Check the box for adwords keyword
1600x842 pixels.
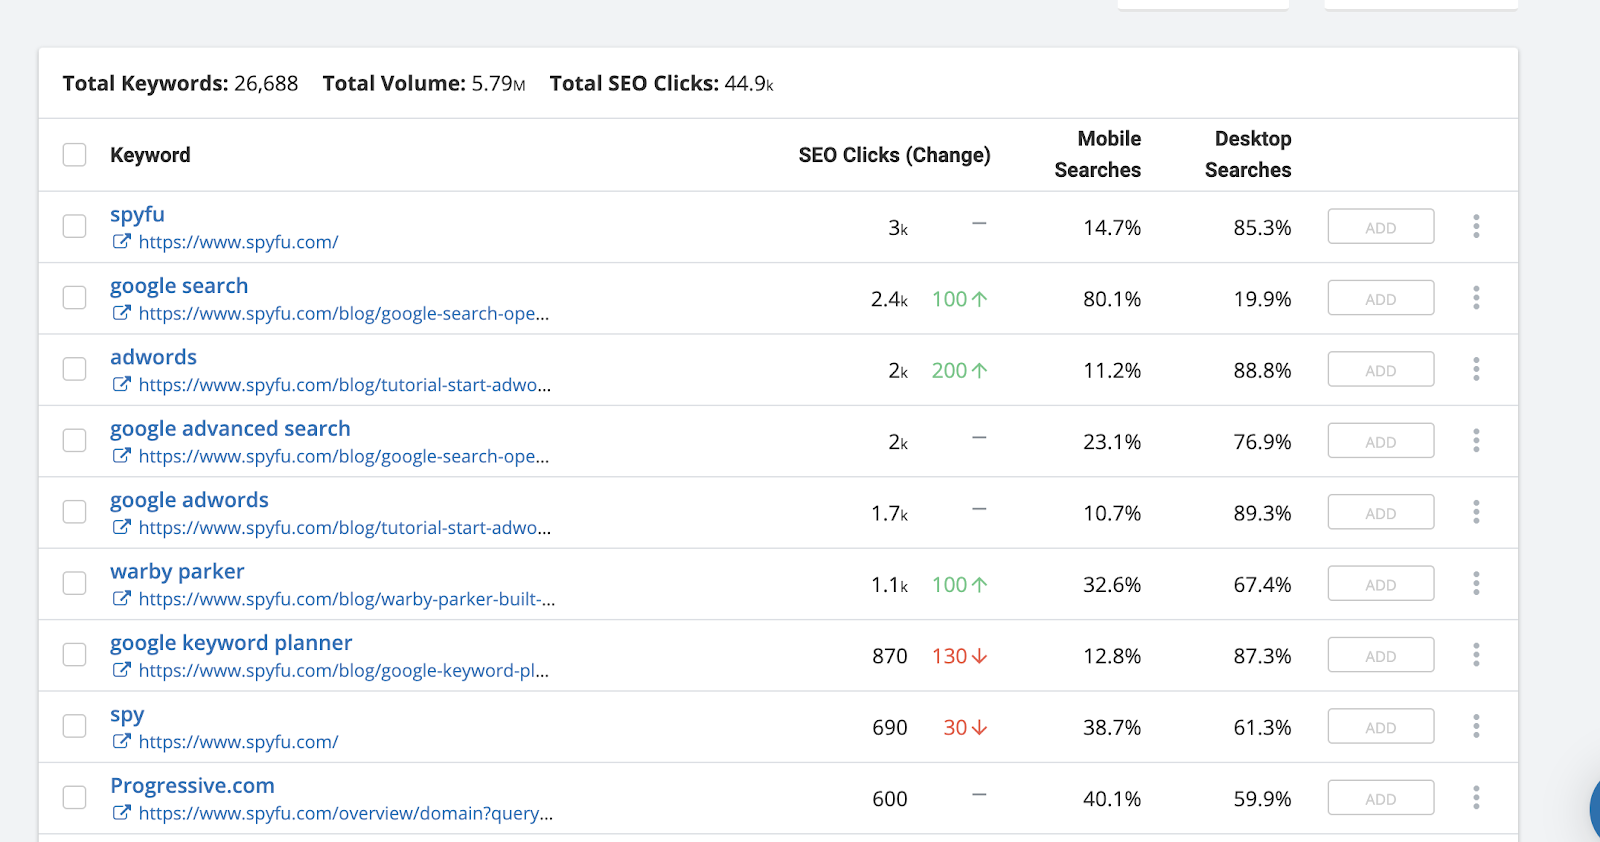74,369
